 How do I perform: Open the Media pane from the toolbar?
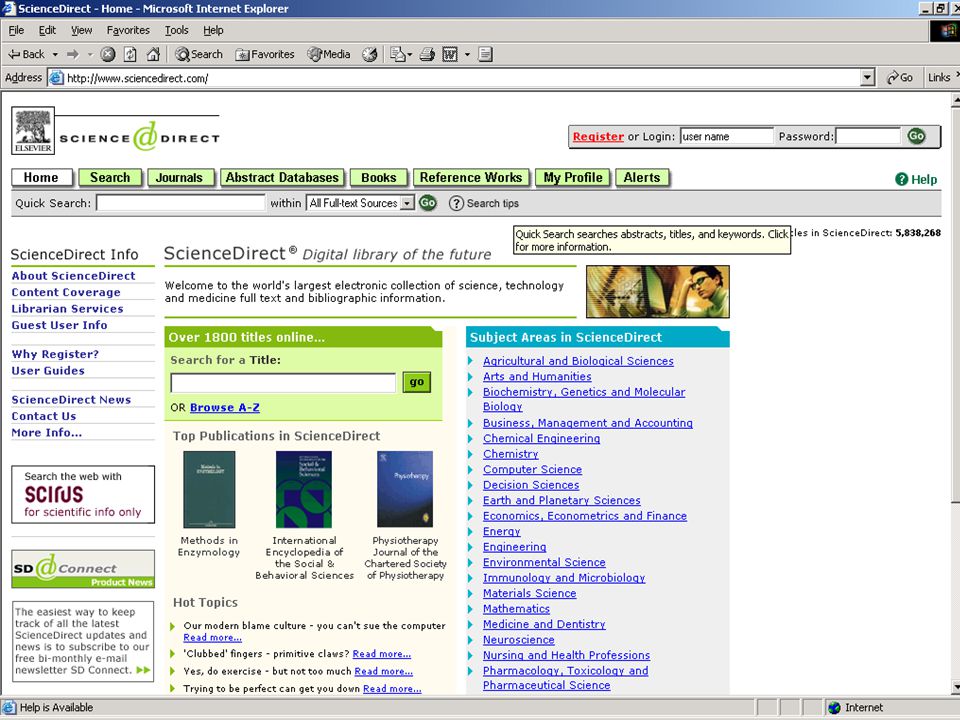click(x=329, y=54)
